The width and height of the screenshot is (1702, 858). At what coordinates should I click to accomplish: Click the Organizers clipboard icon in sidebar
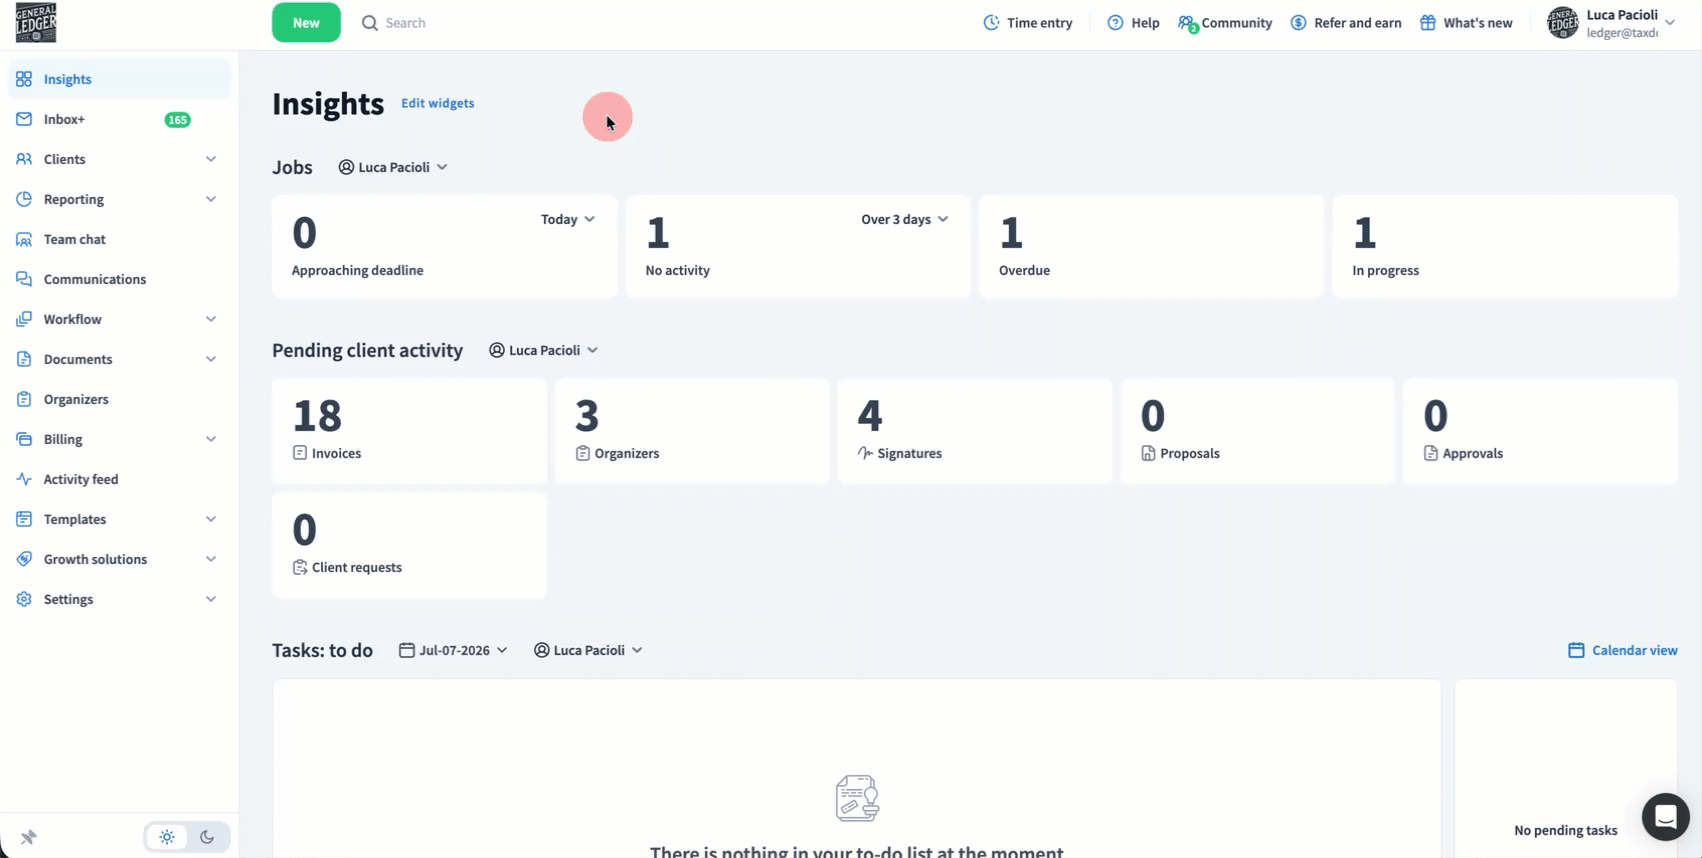pyautogui.click(x=24, y=399)
